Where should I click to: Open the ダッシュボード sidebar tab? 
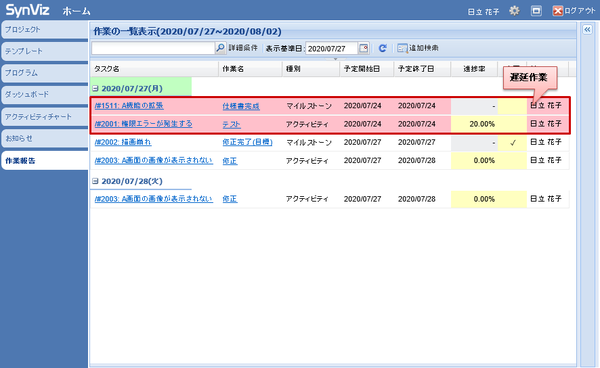click(x=44, y=94)
